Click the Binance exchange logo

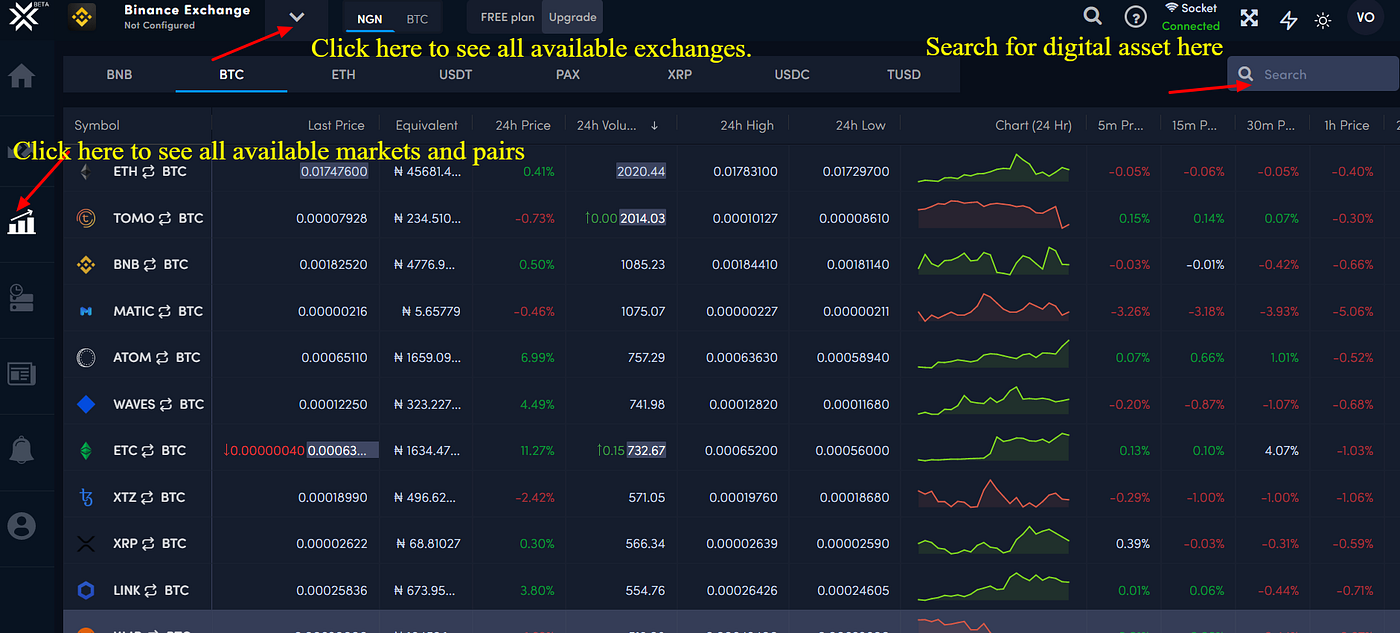tap(83, 17)
